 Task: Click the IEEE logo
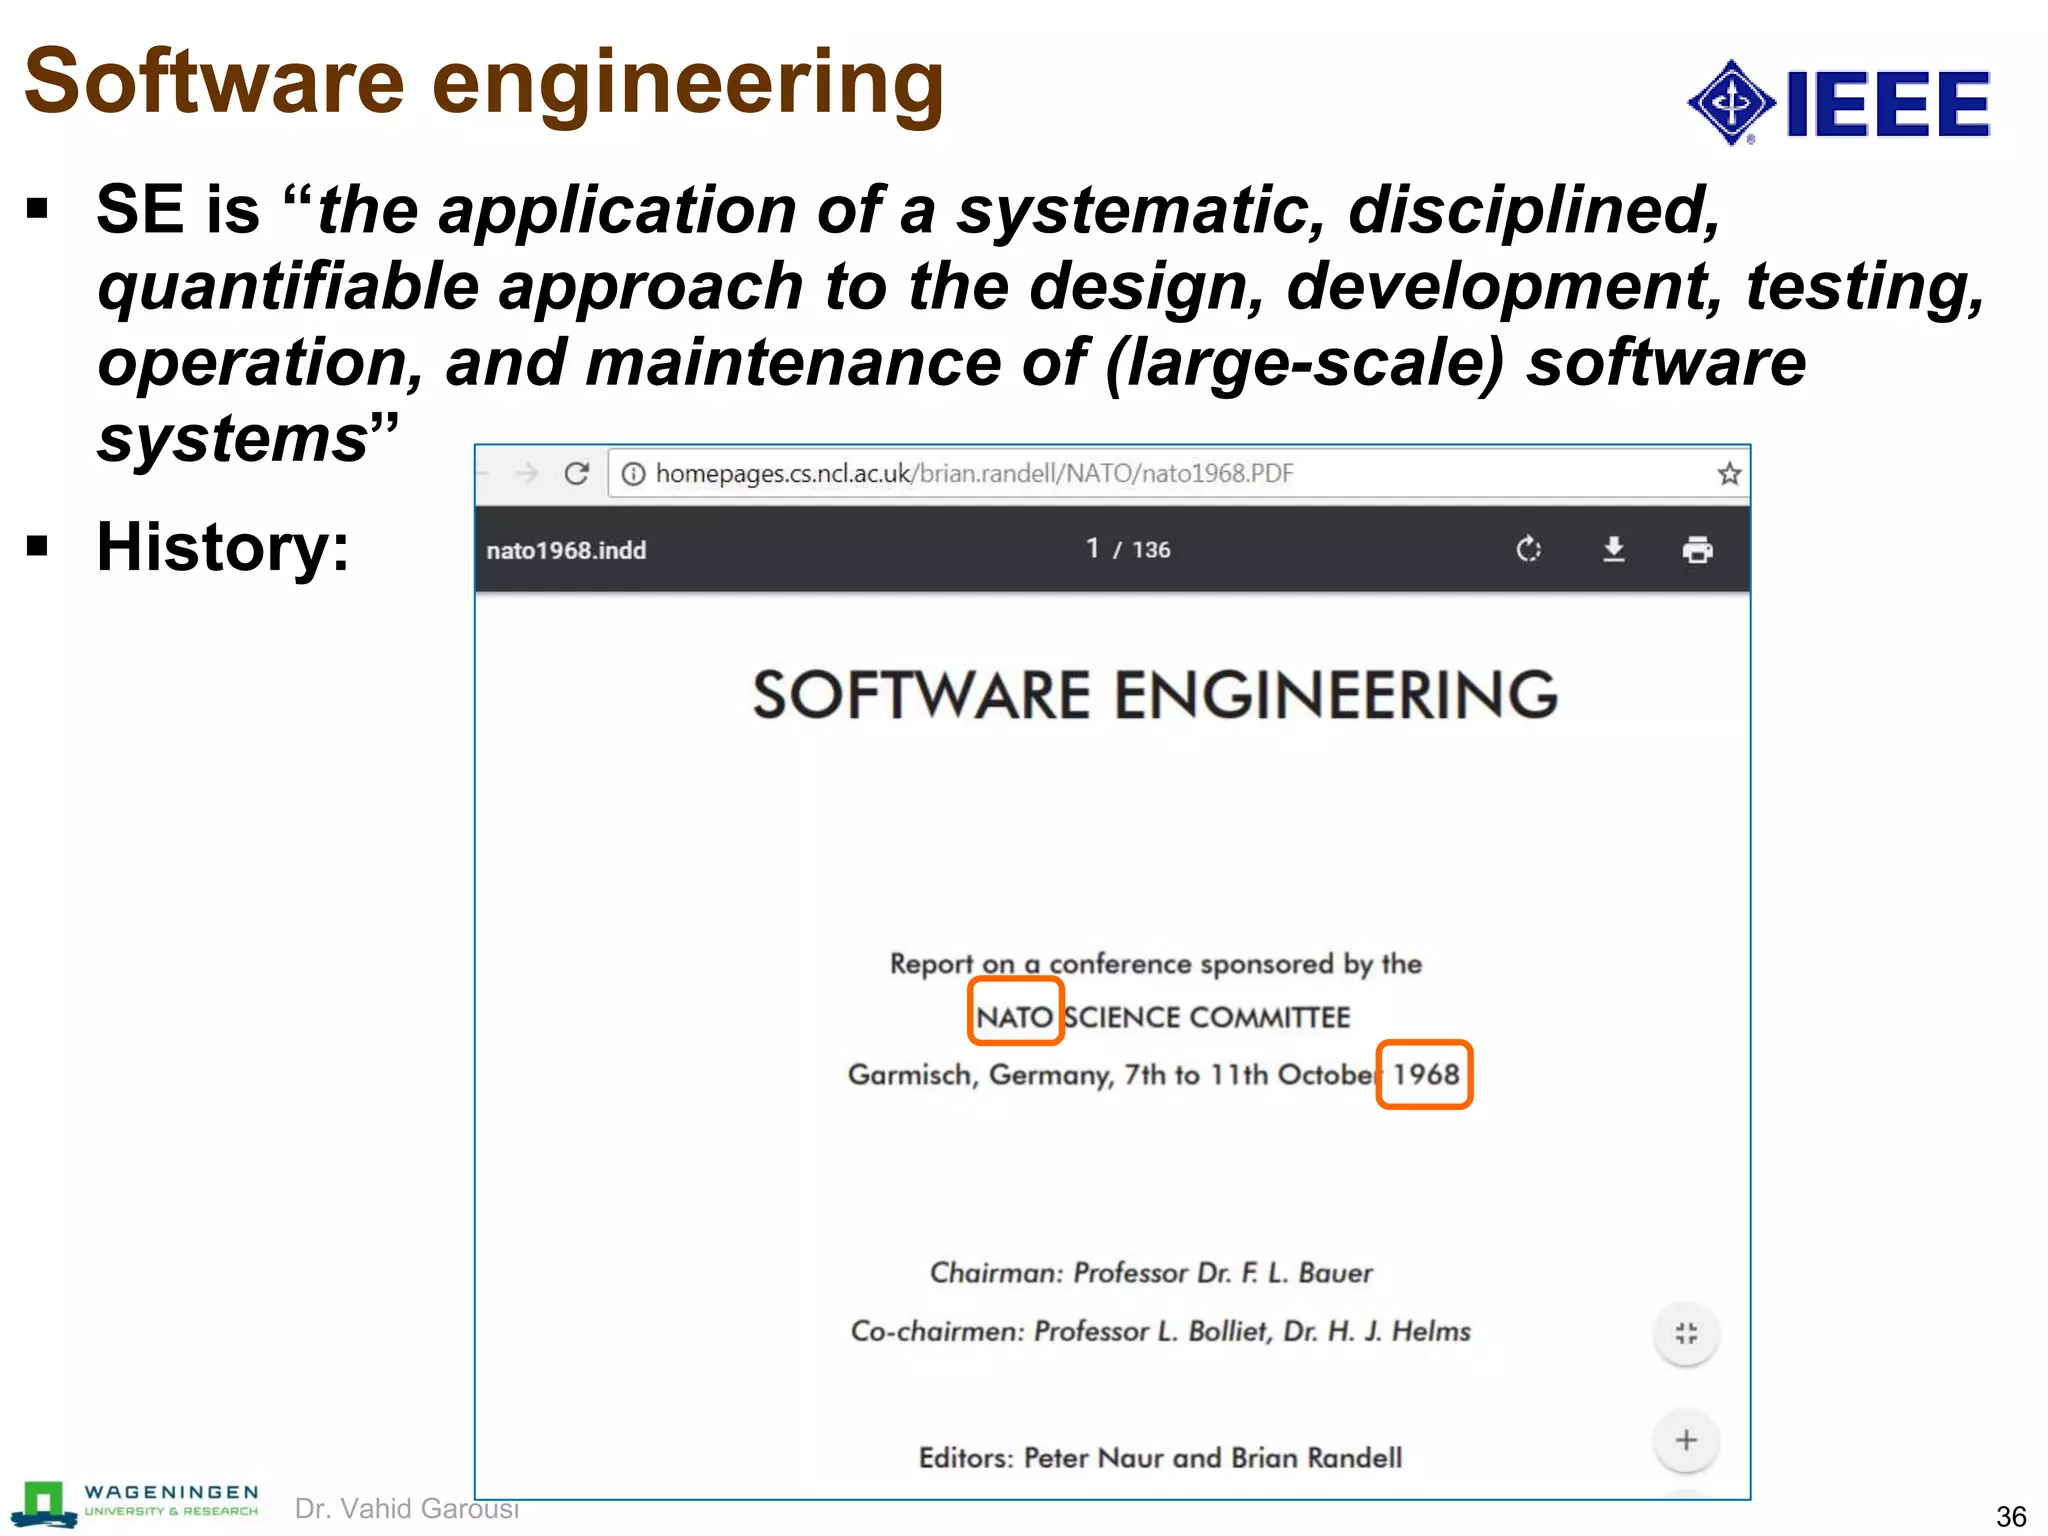1838,103
